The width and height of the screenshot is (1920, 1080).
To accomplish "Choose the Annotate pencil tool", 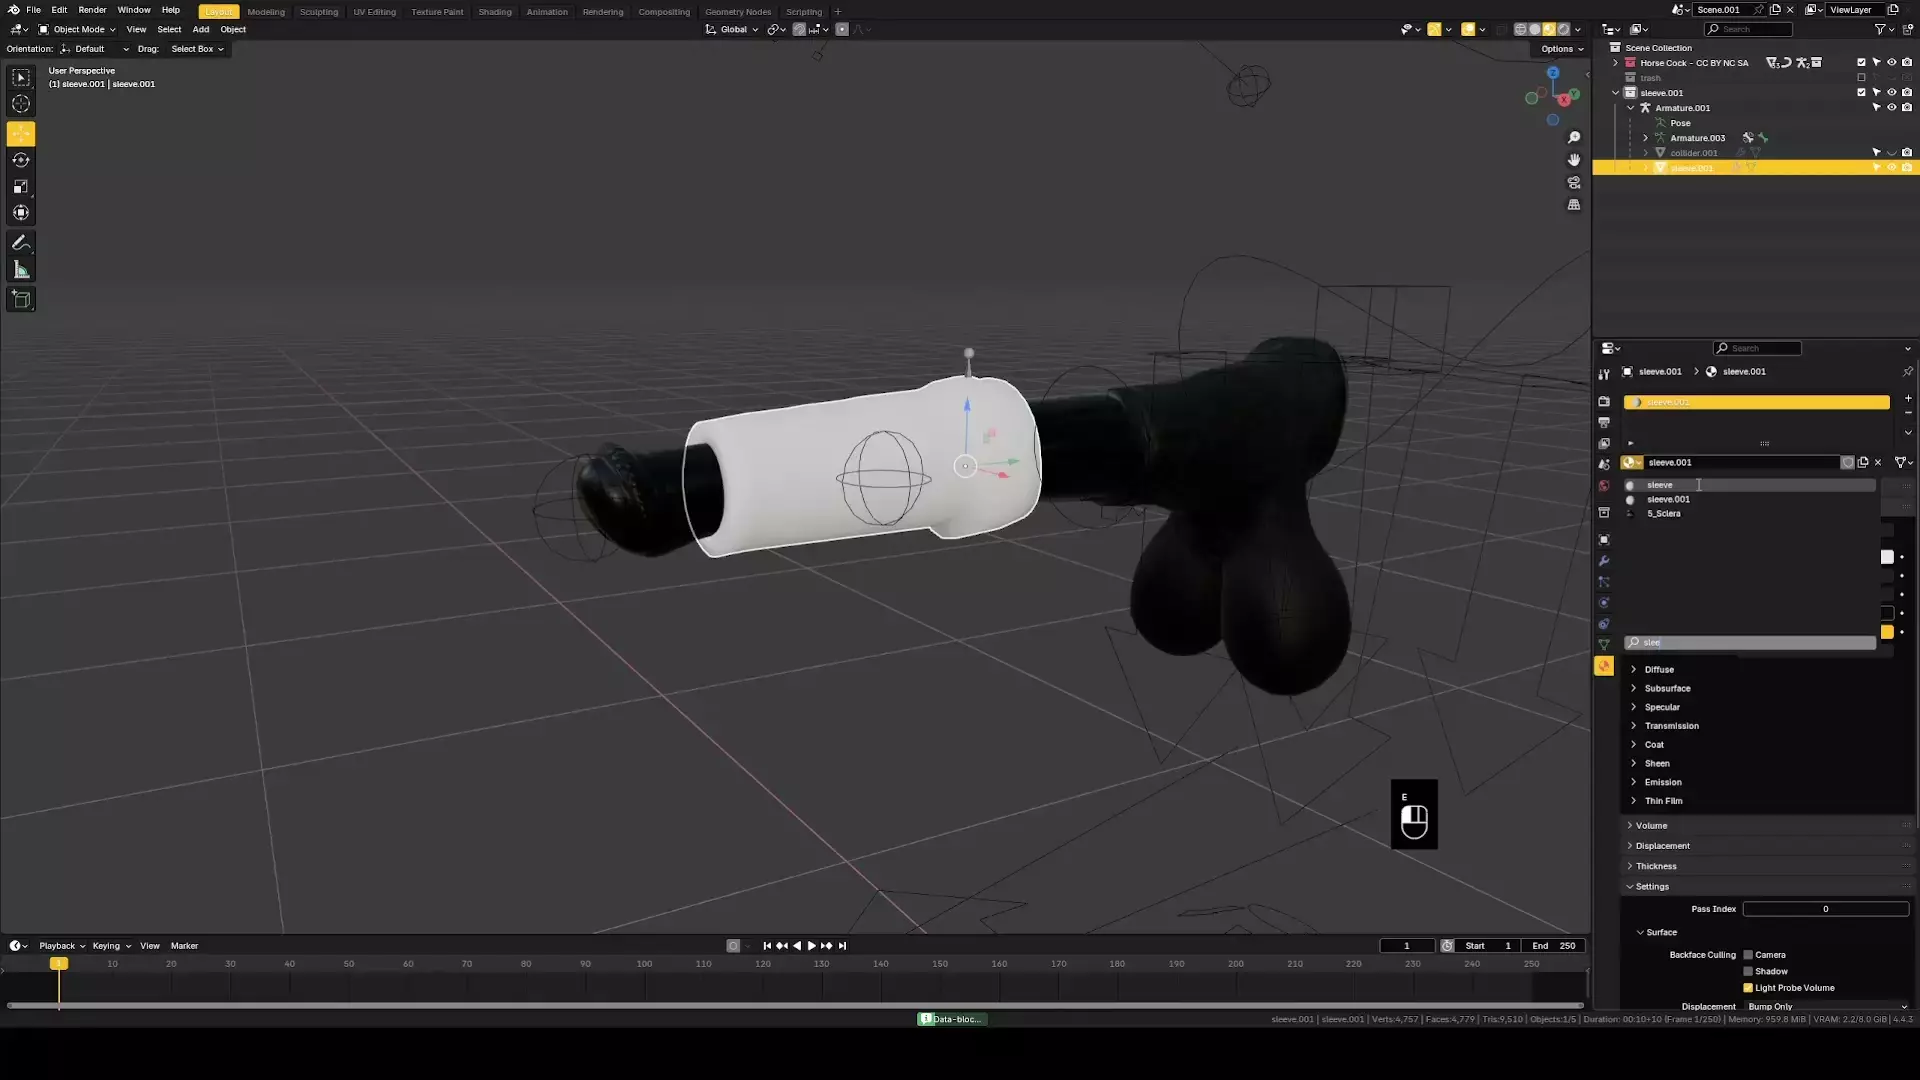I will tap(21, 243).
